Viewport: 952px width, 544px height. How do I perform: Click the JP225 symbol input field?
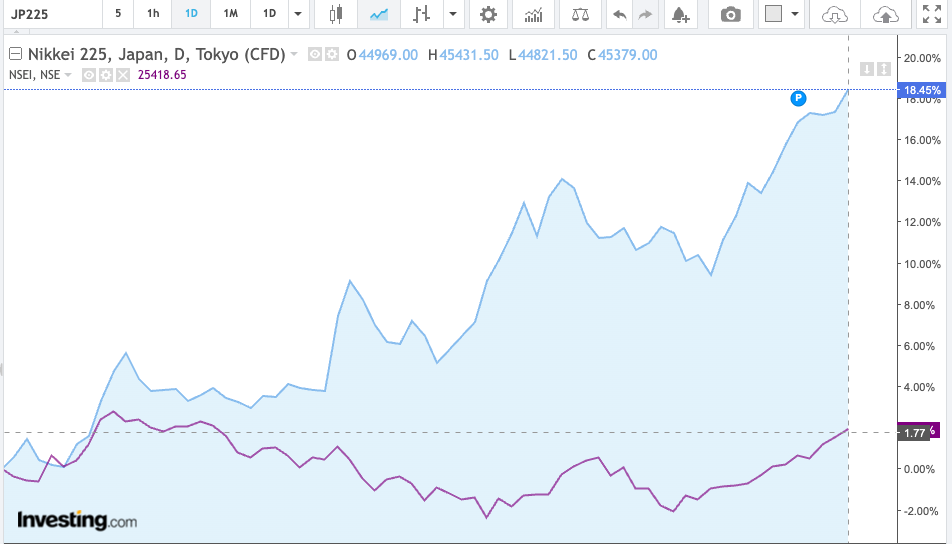50,14
